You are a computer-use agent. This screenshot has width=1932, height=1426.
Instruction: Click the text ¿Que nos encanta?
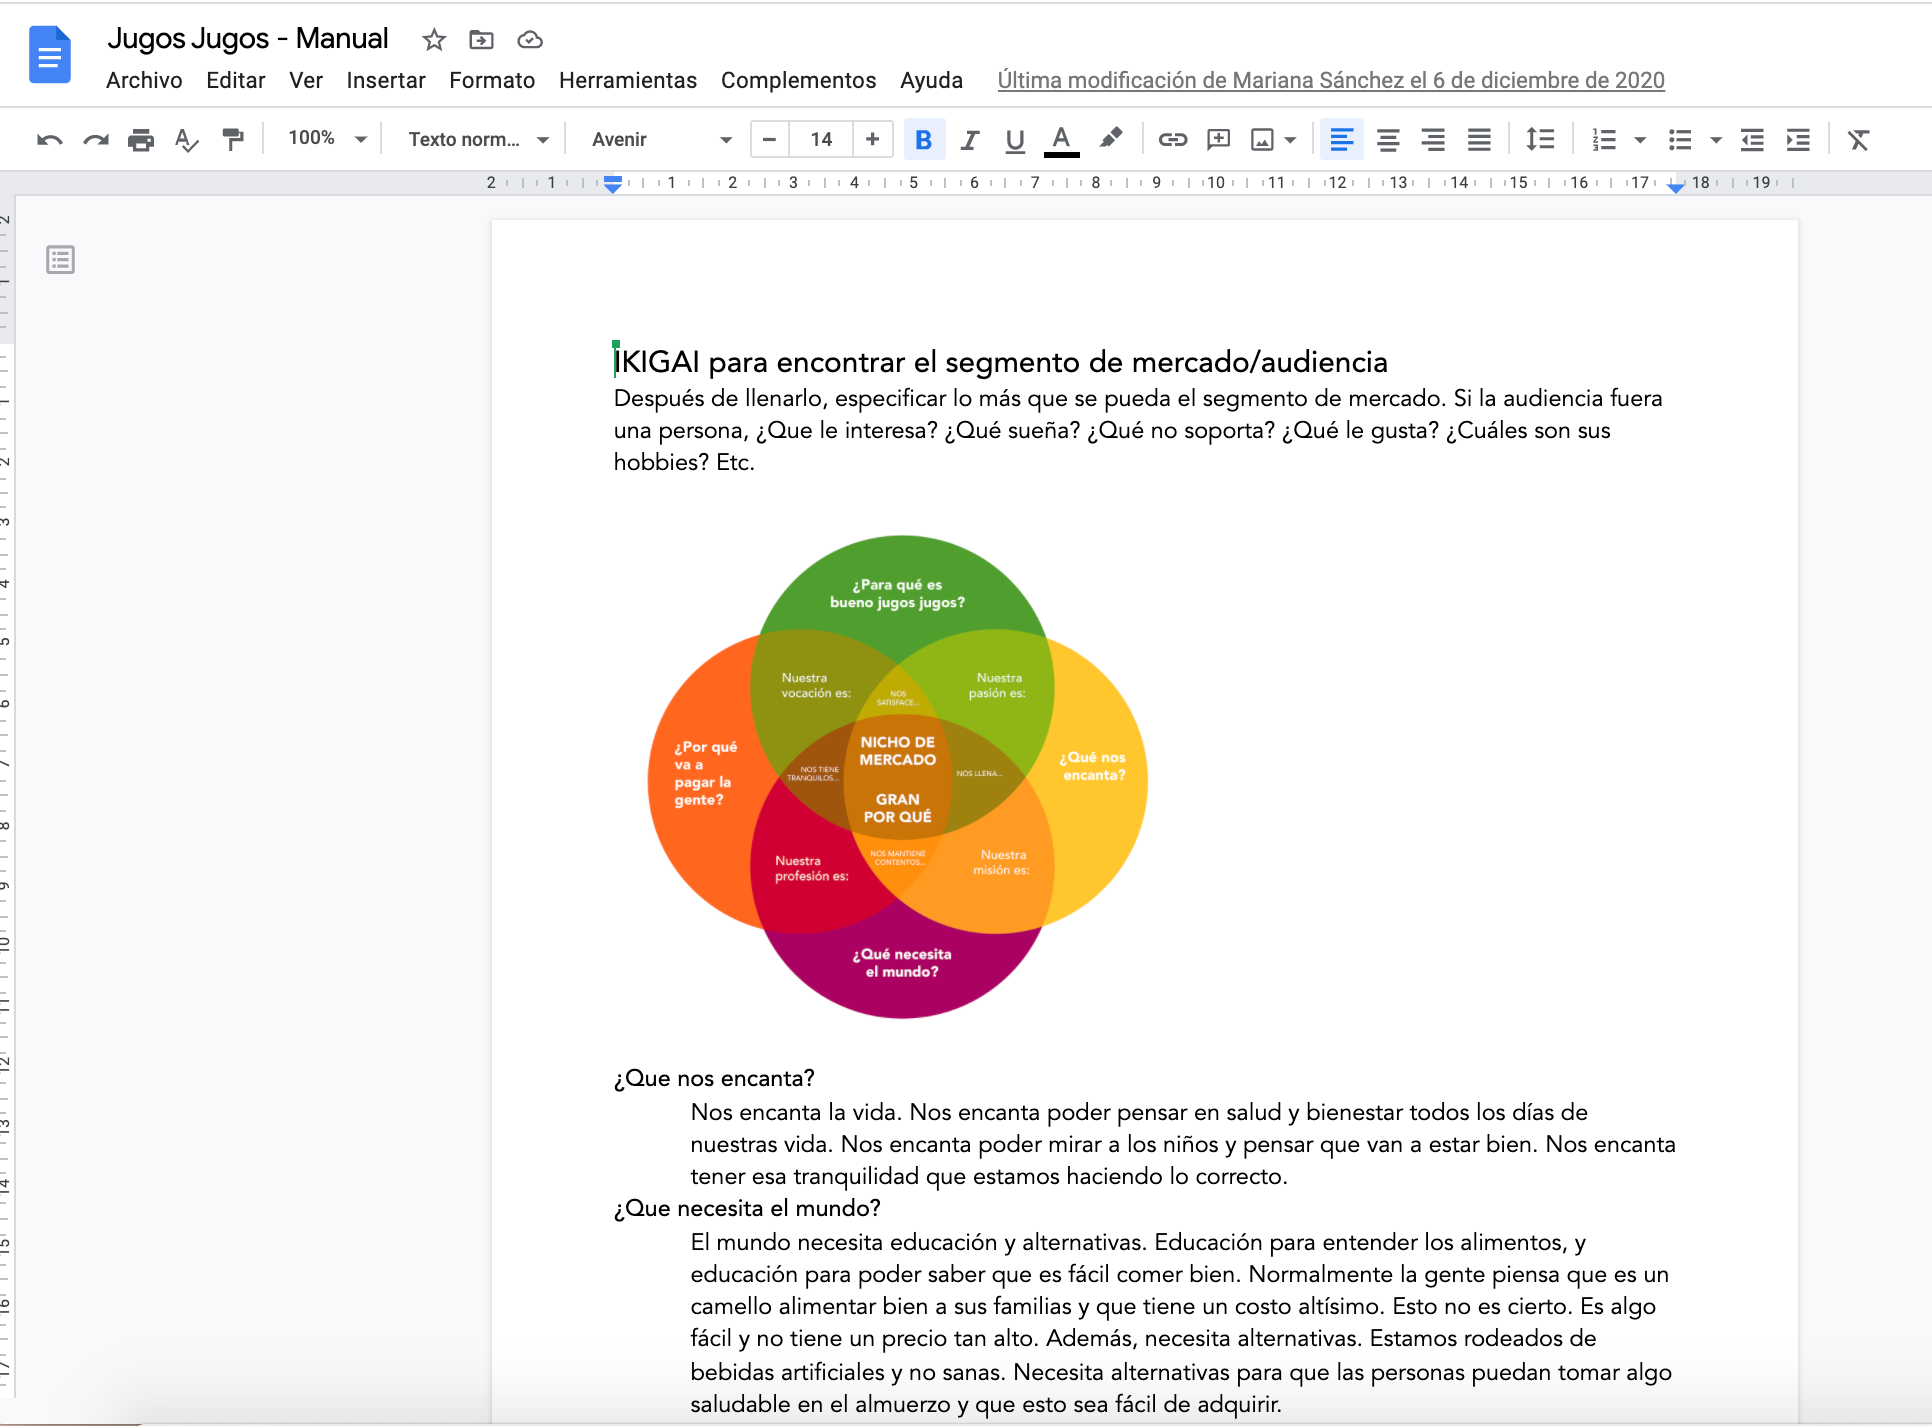tap(714, 1078)
